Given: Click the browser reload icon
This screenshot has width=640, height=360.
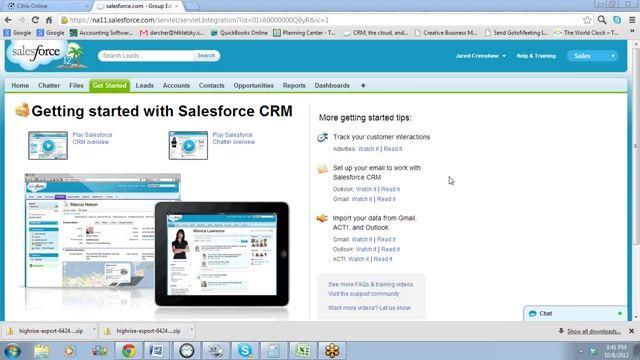Looking at the screenshot, I should [x=36, y=20].
